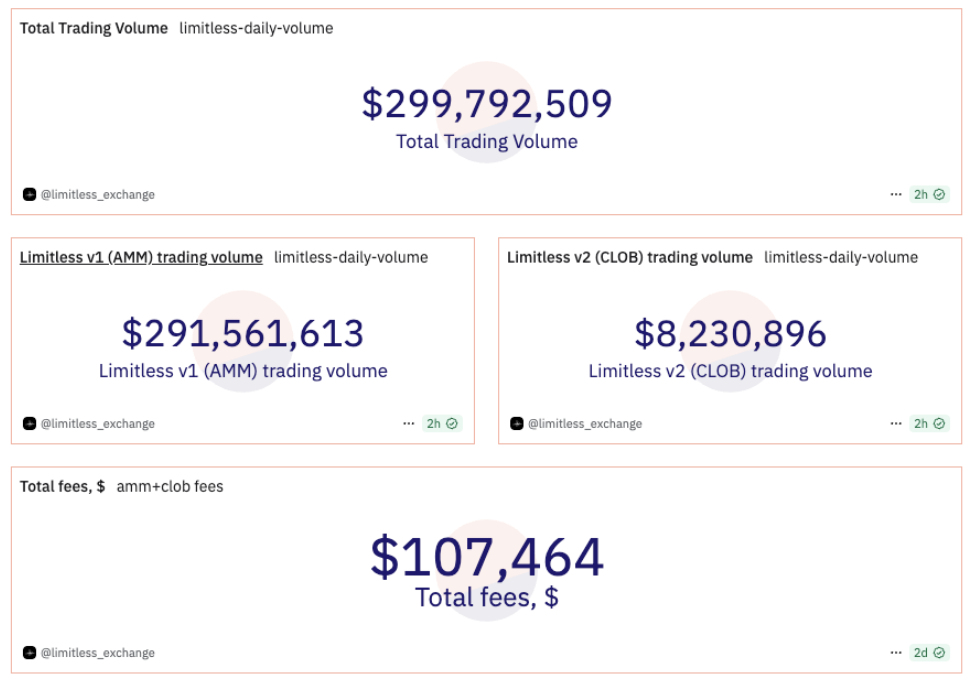Viewport: 978px width, 690px height.
Task: Click the avatar icon in Limitless v2 (CLOB) panel
Action: click(x=517, y=424)
